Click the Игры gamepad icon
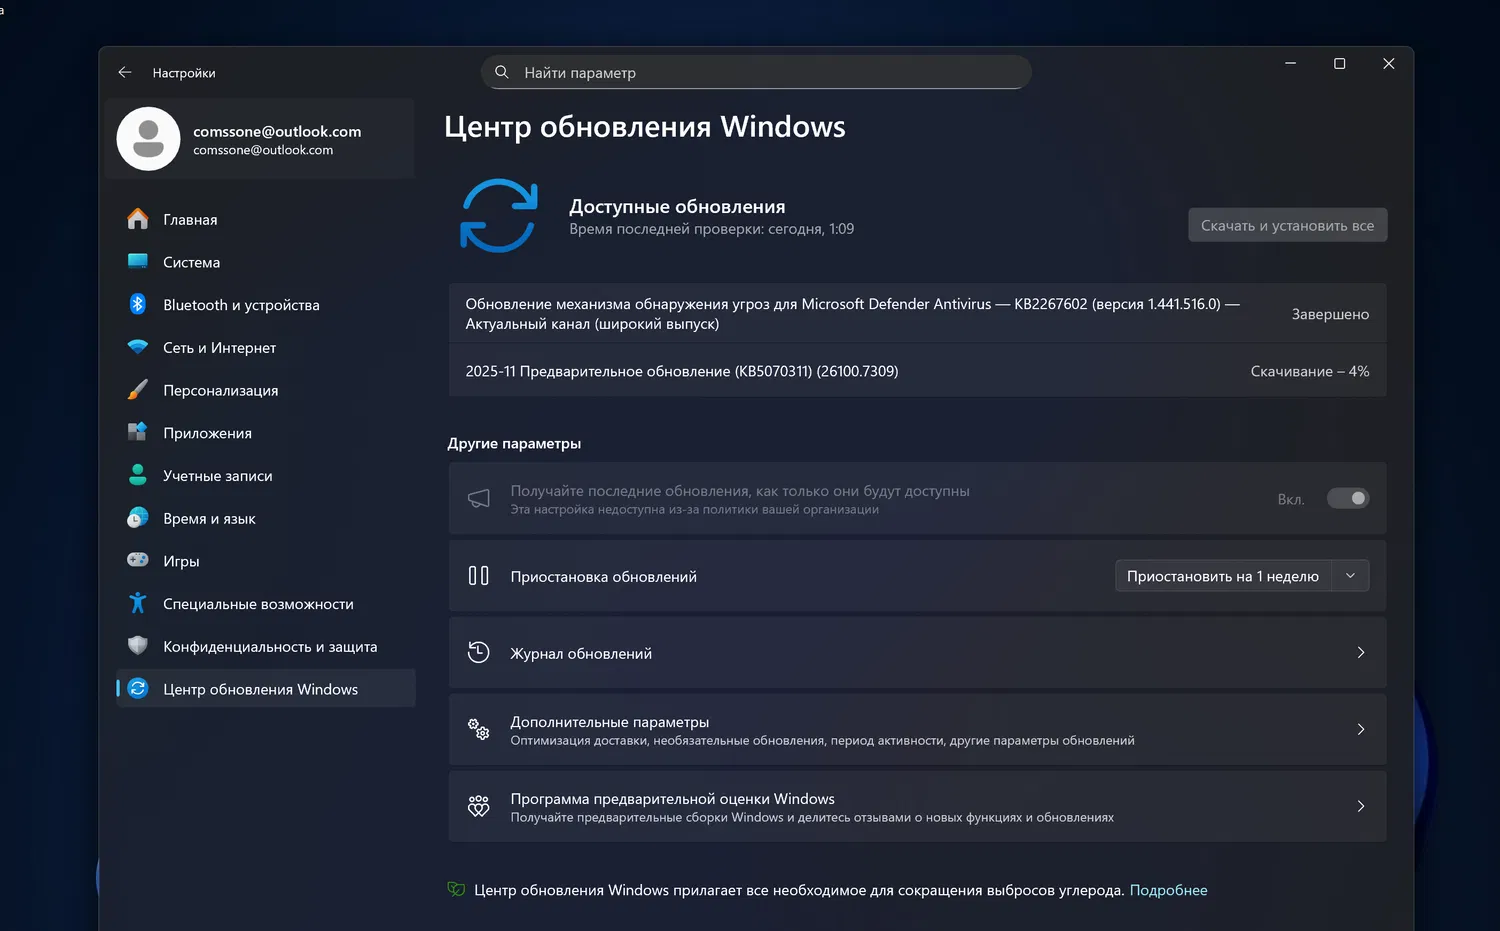Image resolution: width=1500 pixels, height=931 pixels. [138, 560]
